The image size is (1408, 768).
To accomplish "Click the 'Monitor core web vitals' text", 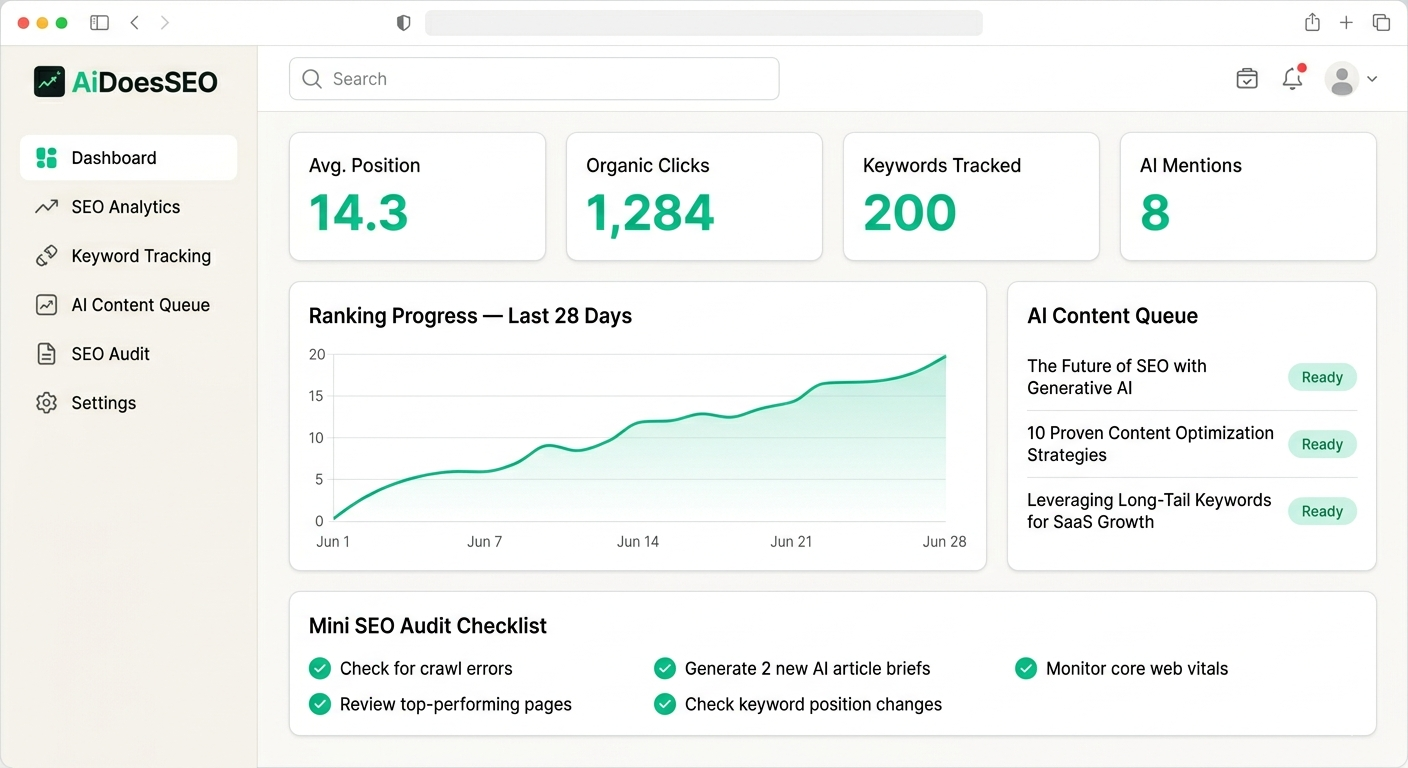I will click(1137, 669).
